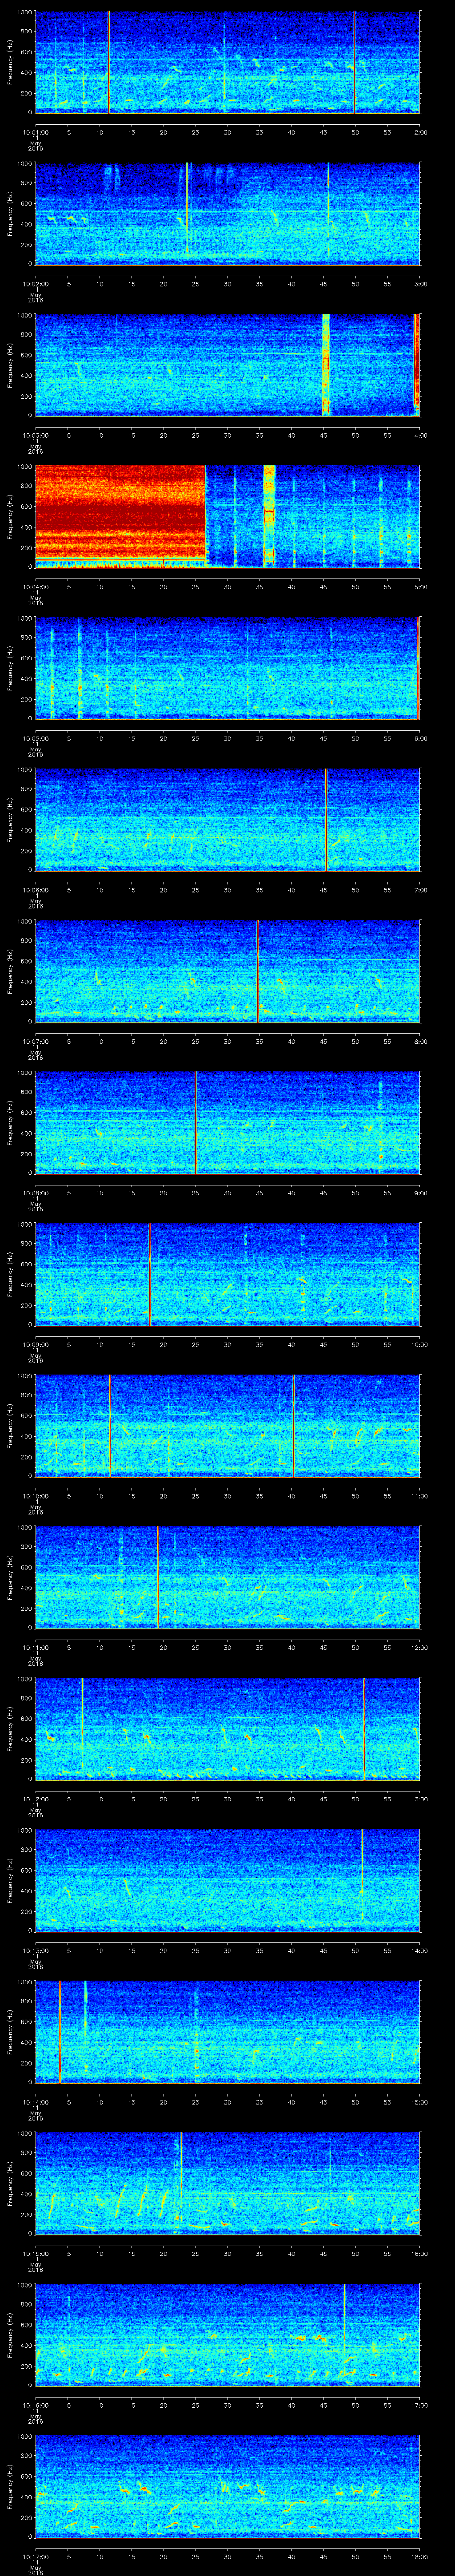Screen dimensions: 455x2576
Task: Click the 10:16:00 start time label
Action: pyautogui.click(x=35, y=2405)
